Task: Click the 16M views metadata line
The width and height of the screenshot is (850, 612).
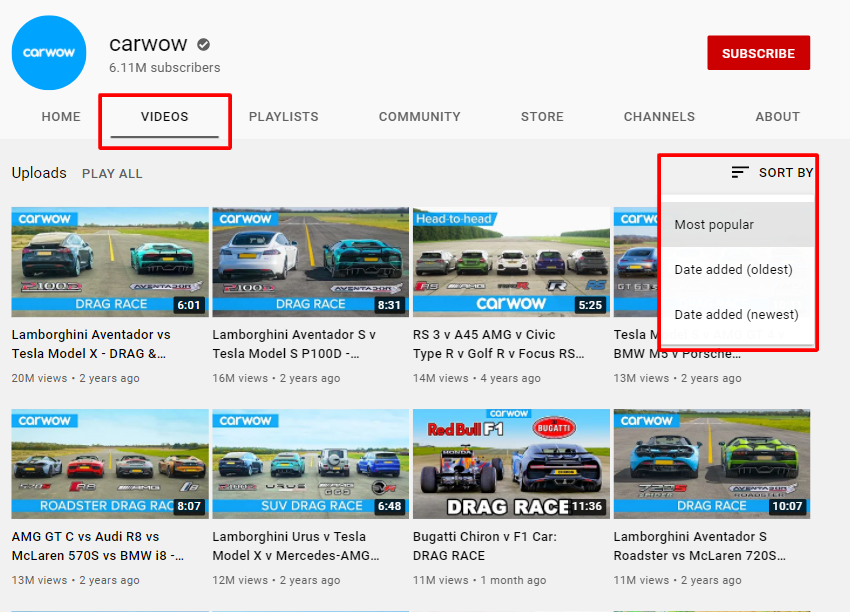Action: pos(276,378)
